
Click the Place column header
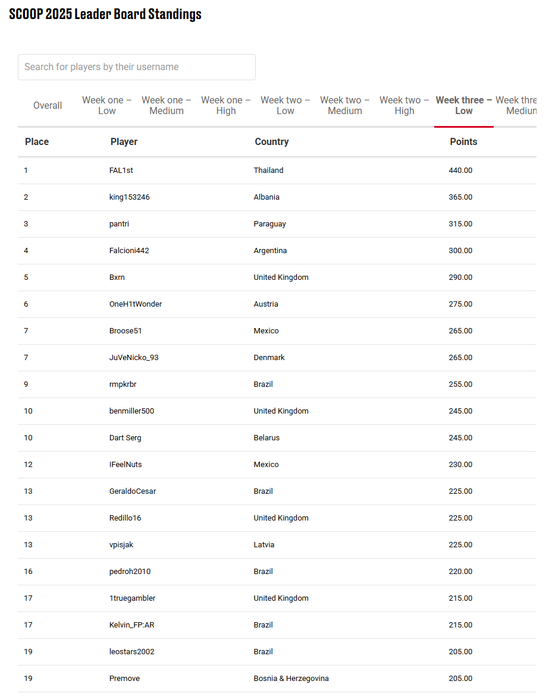pos(37,142)
